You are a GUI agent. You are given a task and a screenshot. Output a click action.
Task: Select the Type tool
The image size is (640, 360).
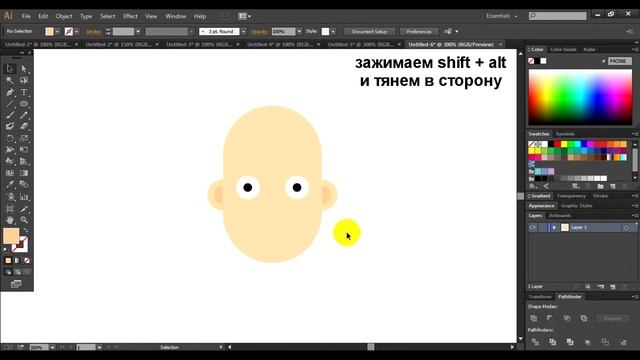click(24, 92)
